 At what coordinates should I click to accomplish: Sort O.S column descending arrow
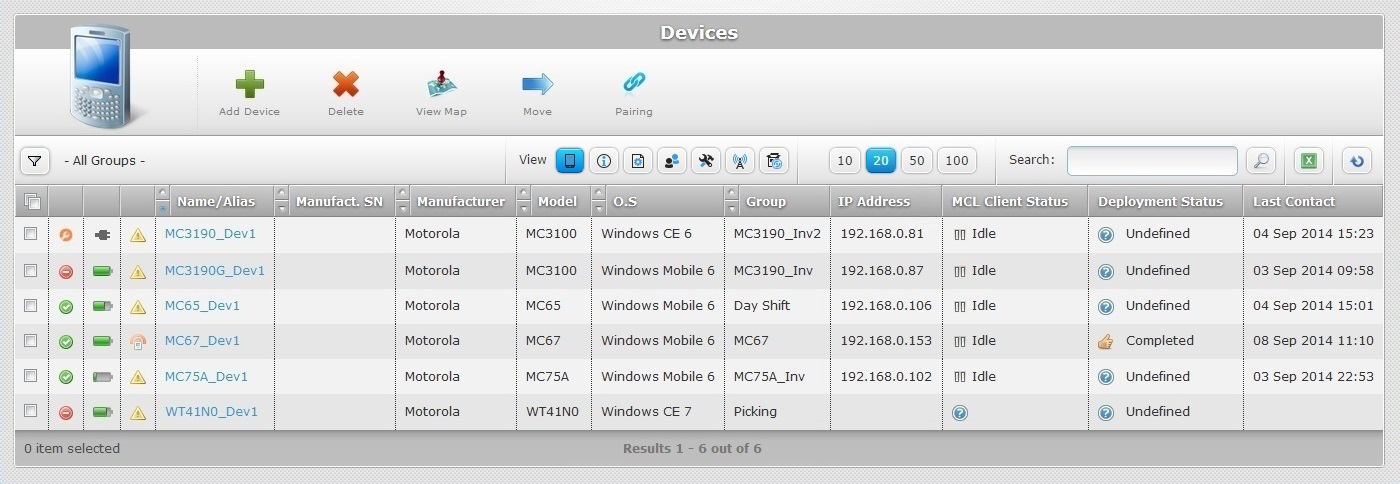(598, 208)
